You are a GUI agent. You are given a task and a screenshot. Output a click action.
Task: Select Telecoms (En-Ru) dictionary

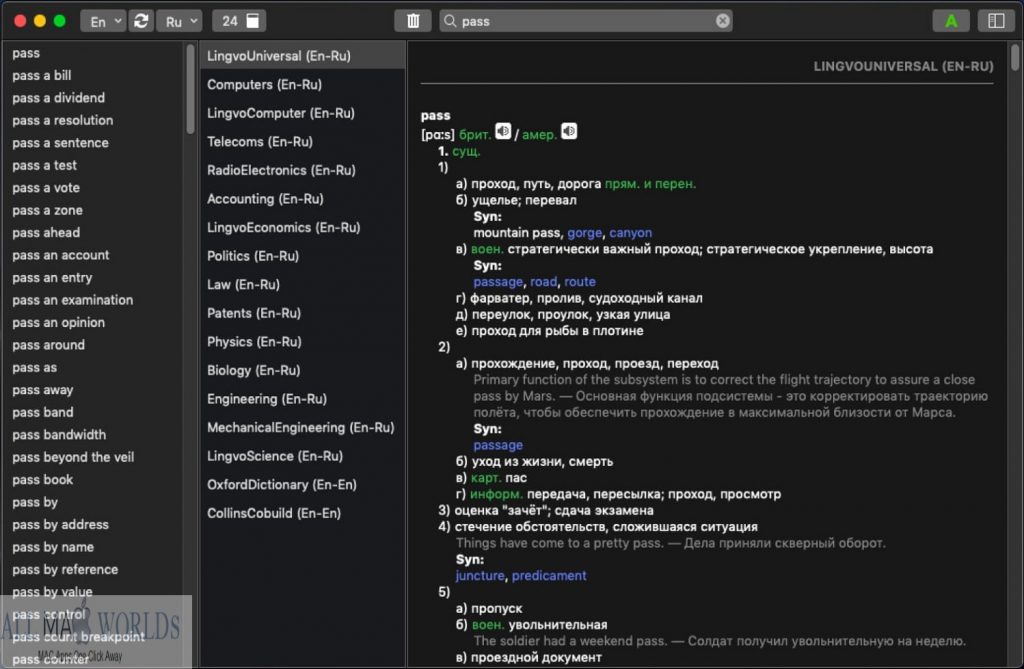click(x=302, y=141)
